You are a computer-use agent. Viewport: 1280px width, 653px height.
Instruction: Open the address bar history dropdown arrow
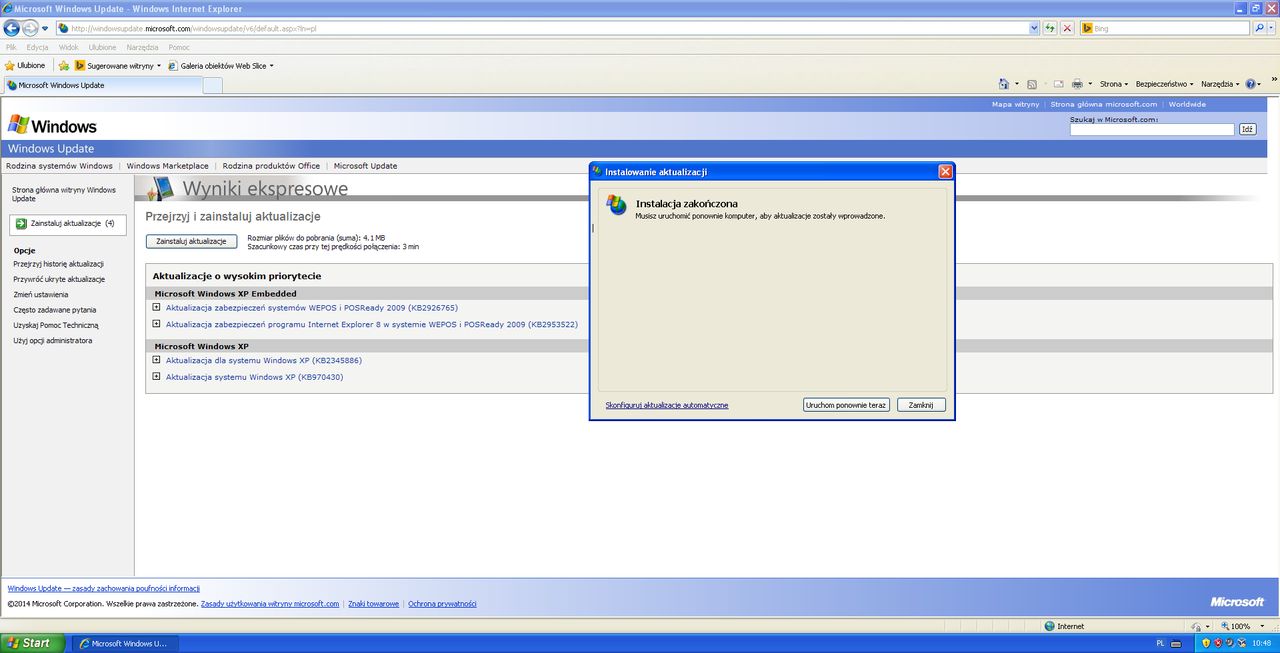[x=1034, y=28]
